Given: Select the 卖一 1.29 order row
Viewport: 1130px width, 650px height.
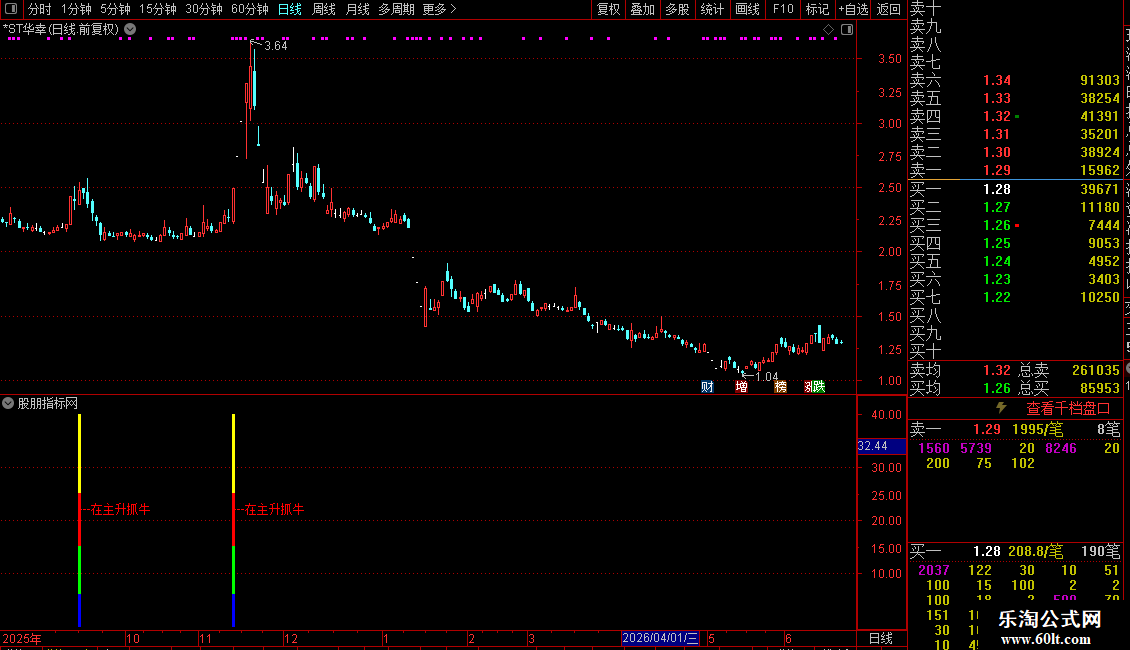Looking at the screenshot, I should tap(1015, 170).
